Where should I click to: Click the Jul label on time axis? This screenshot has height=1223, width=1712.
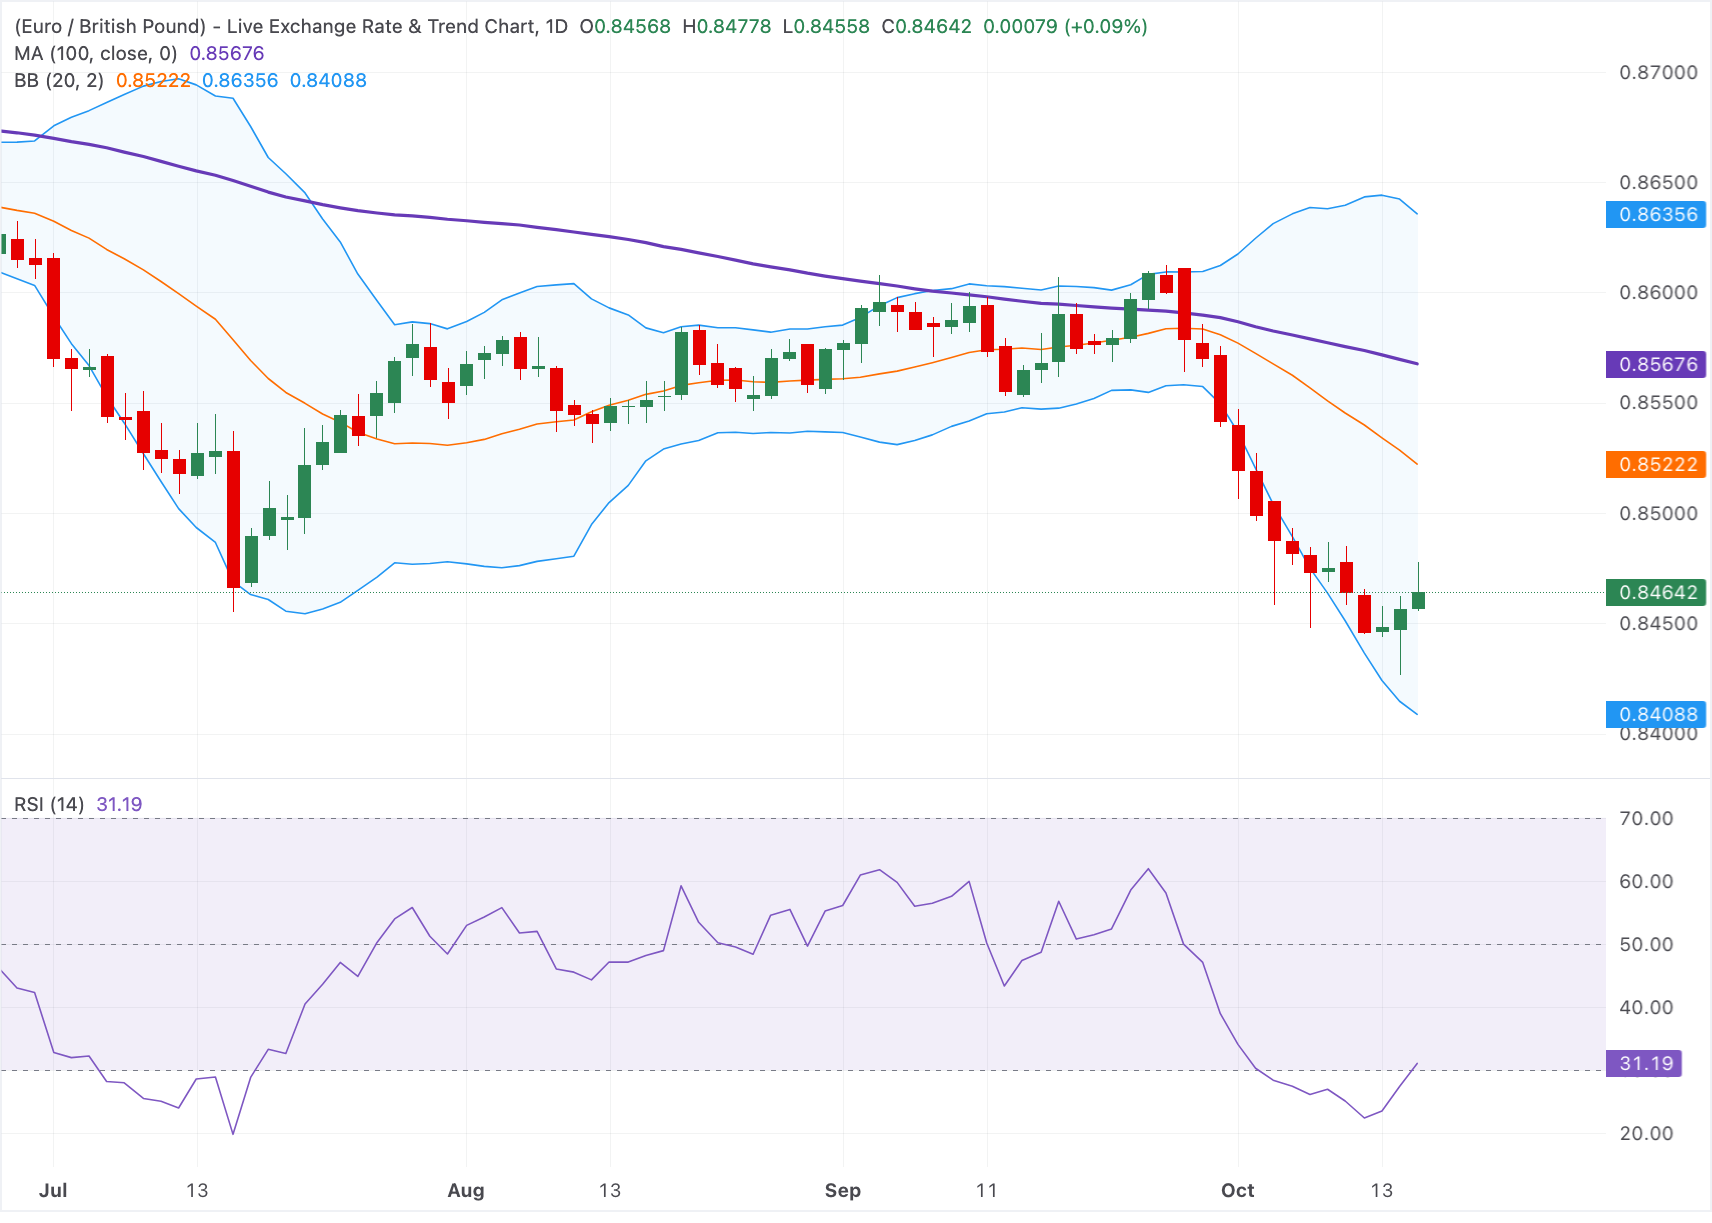tap(53, 1190)
